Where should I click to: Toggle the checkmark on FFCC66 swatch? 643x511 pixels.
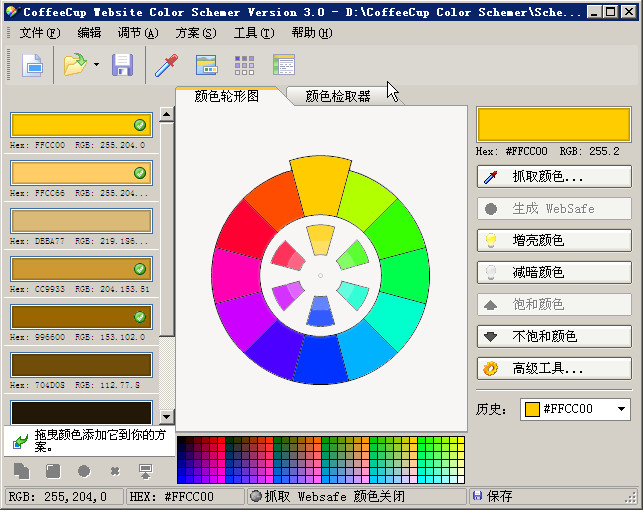pyautogui.click(x=140, y=173)
